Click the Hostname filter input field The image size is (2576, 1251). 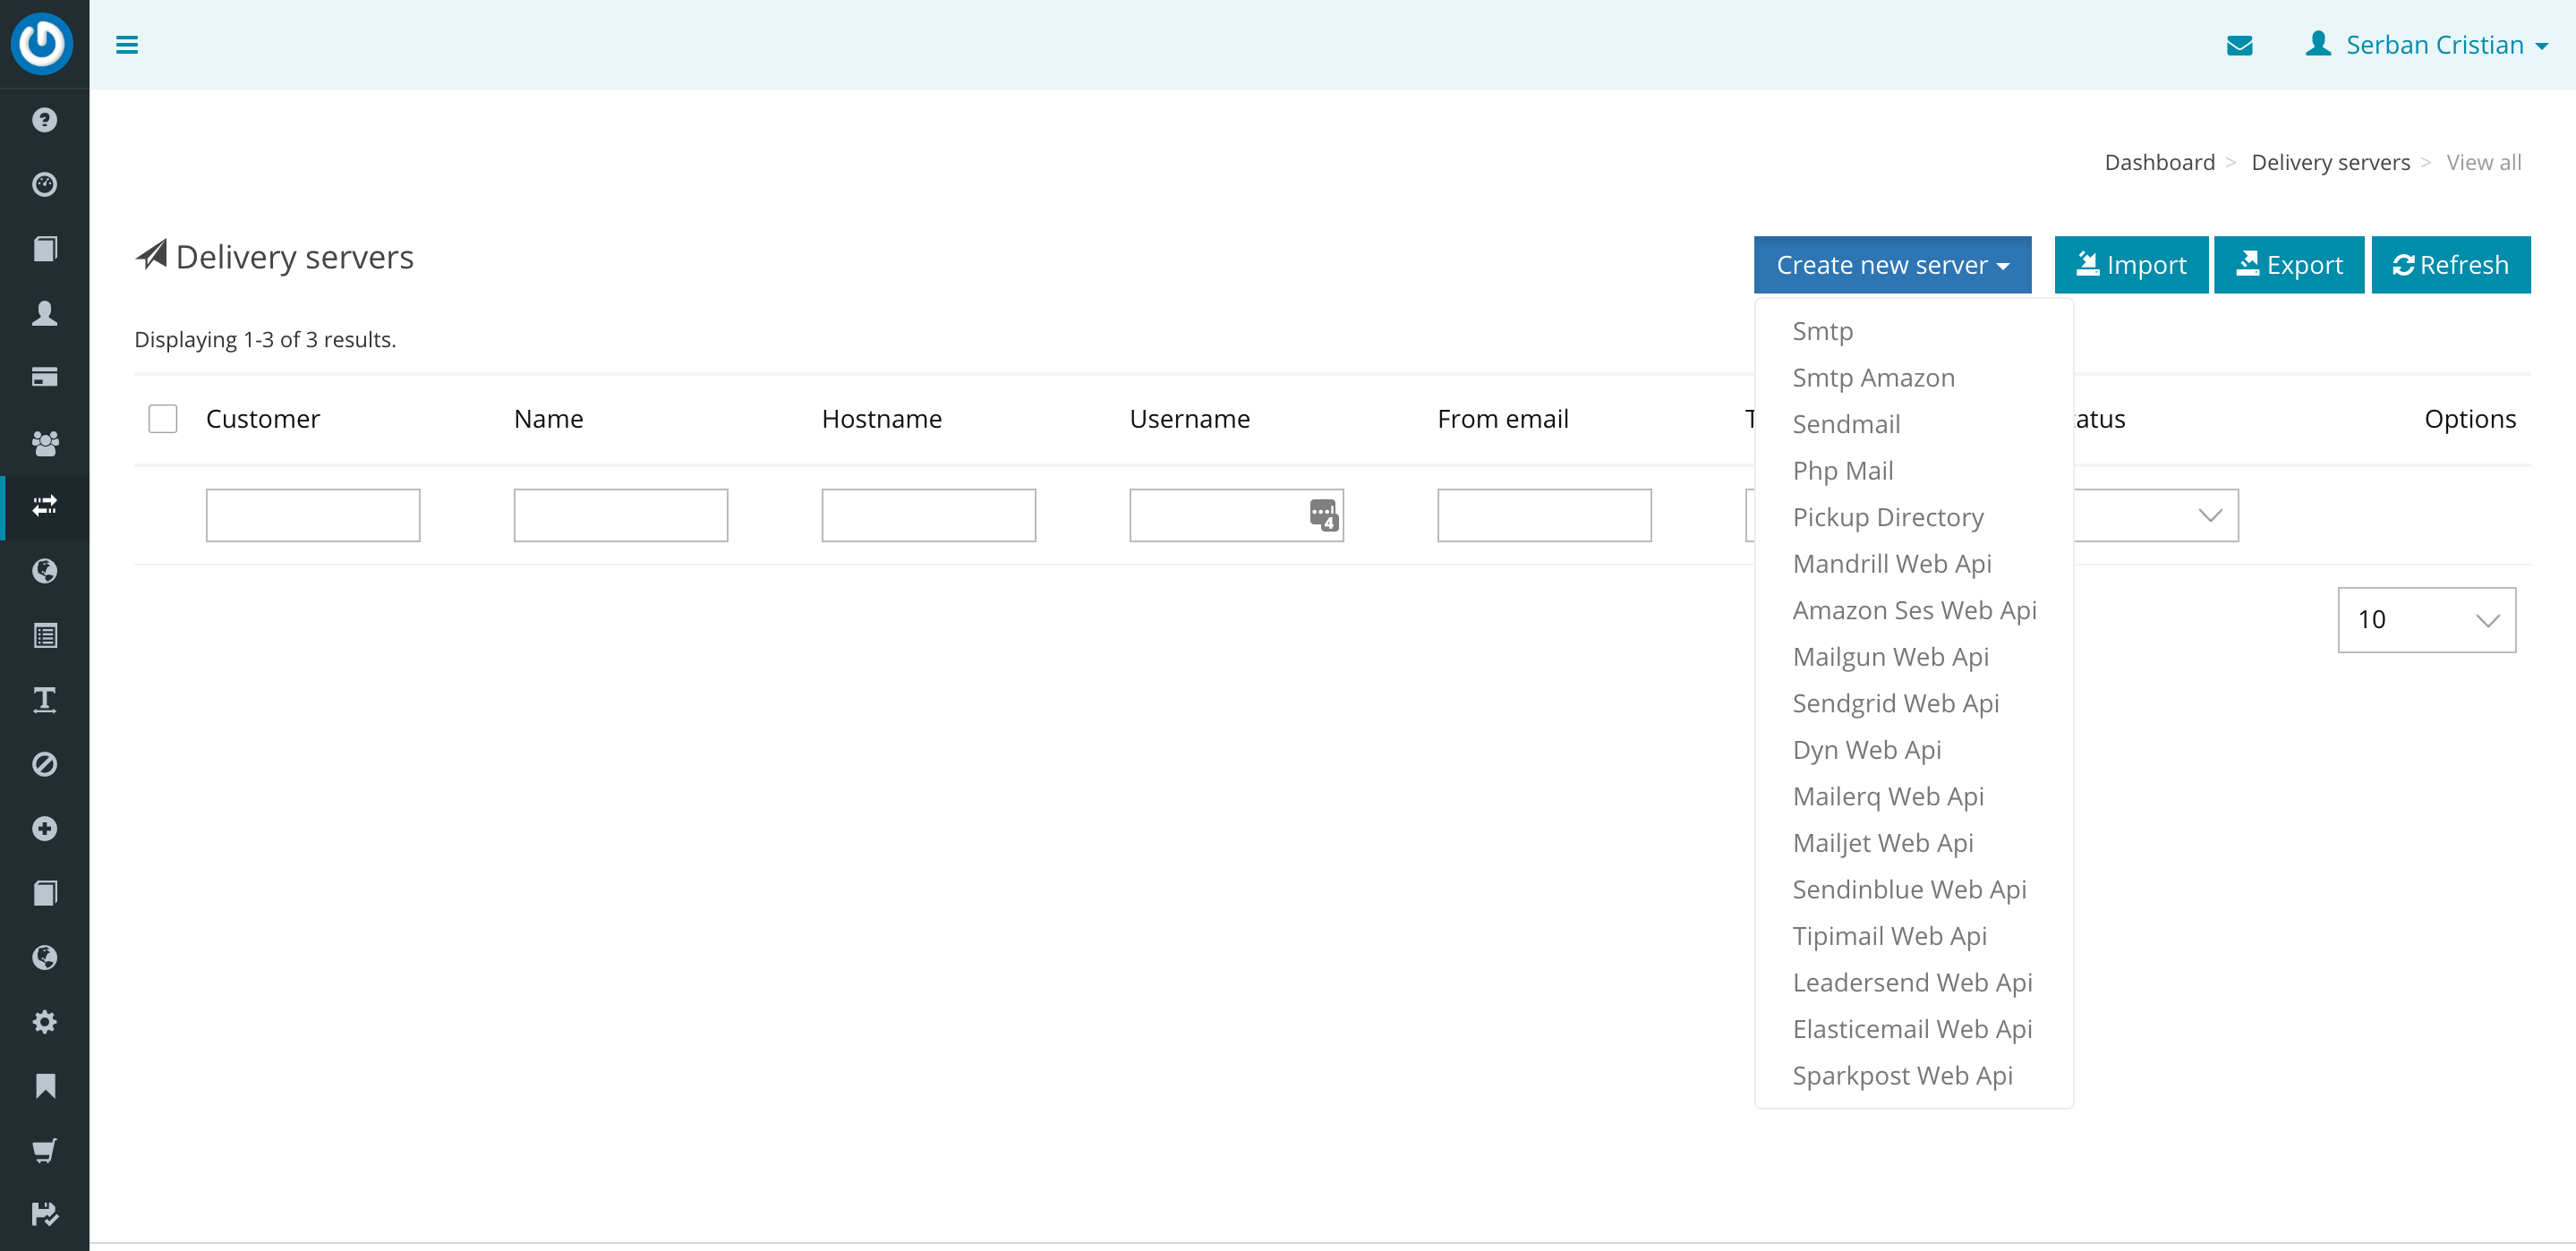point(928,515)
